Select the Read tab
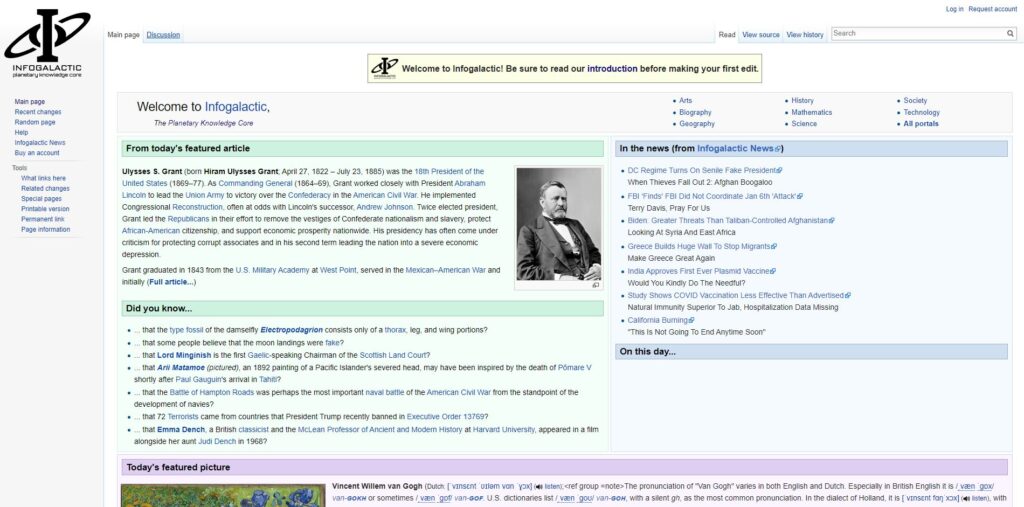 click(727, 35)
